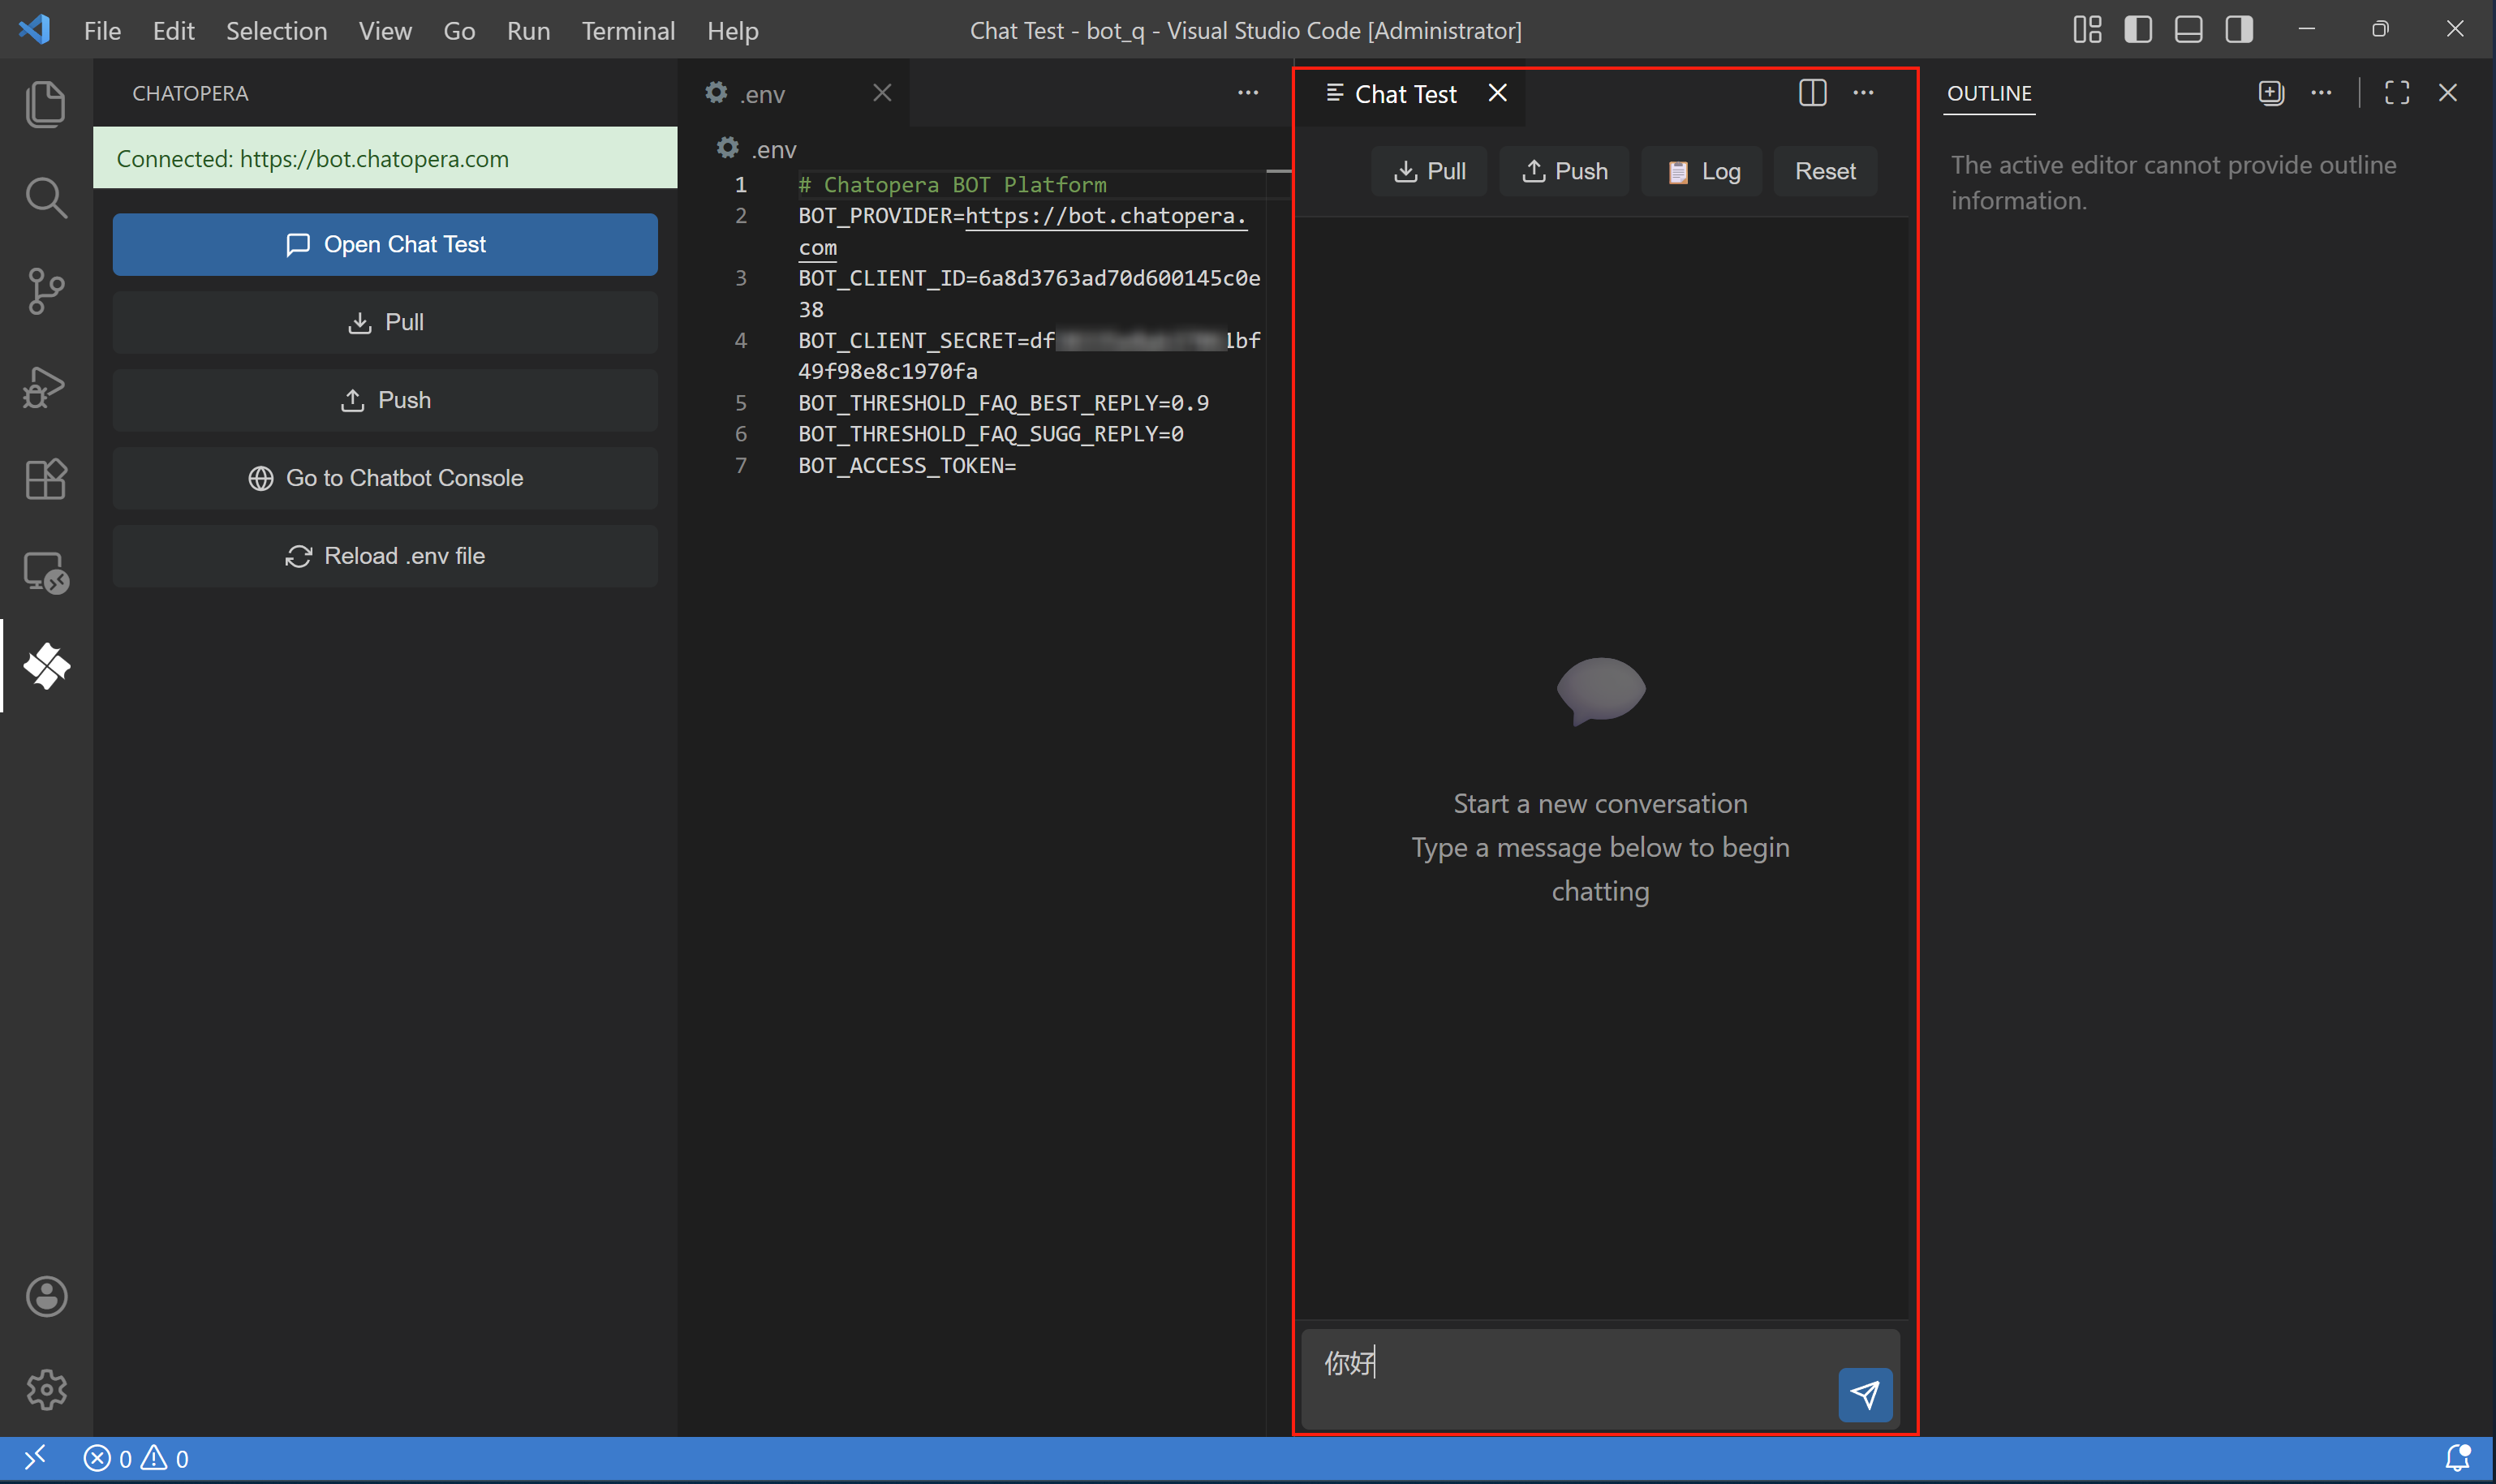Open the Search view in activity bar
This screenshot has height=1484, width=2496.
pyautogui.click(x=46, y=197)
